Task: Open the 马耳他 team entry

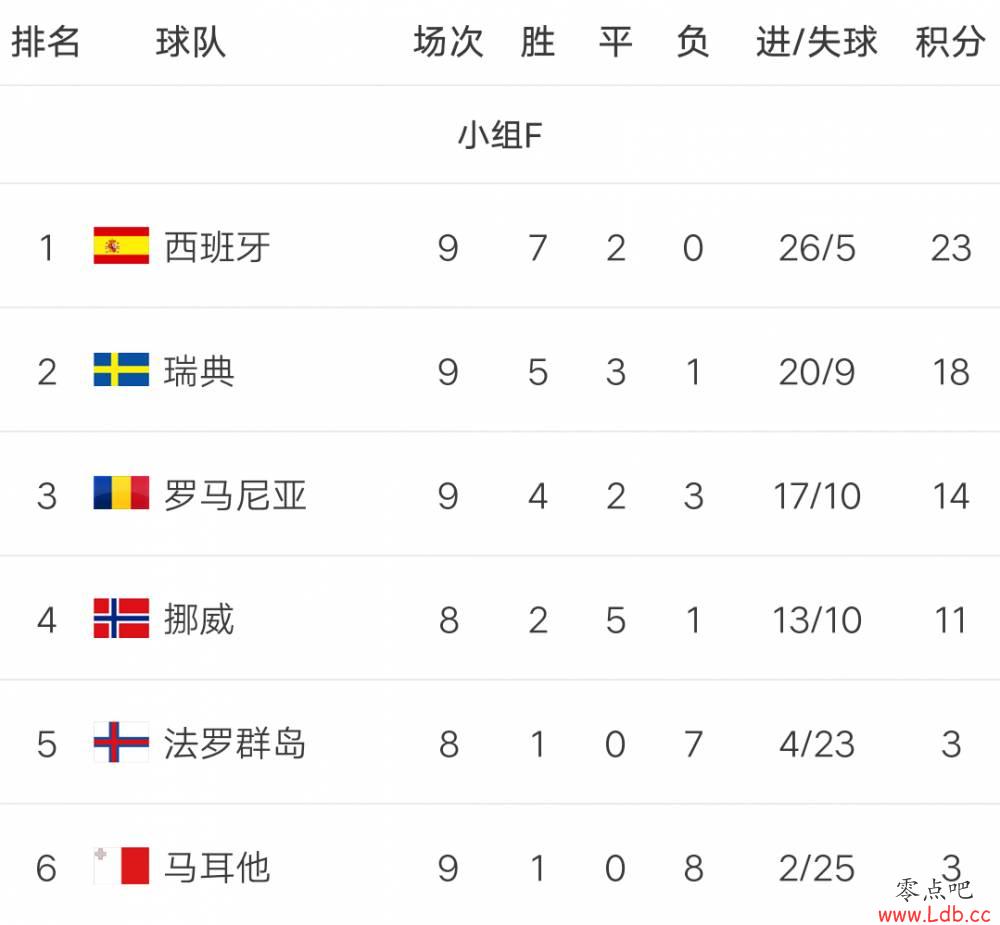Action: 217,868
